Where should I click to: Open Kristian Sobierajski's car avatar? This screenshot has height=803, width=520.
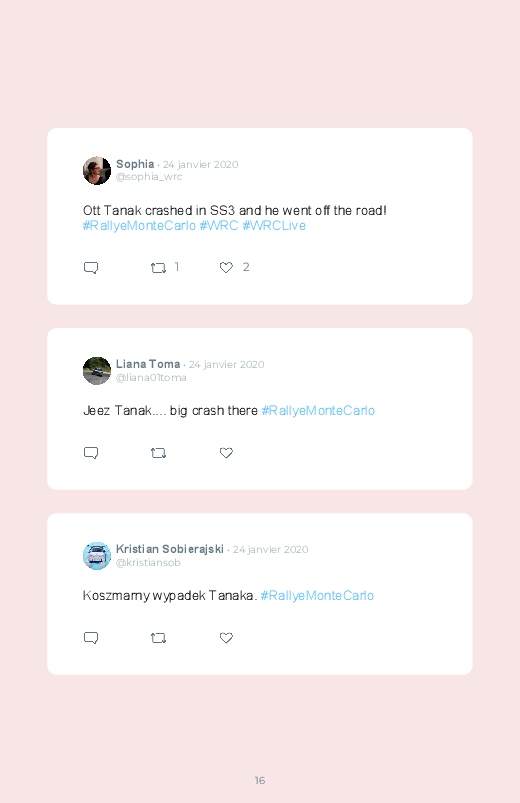tap(97, 556)
